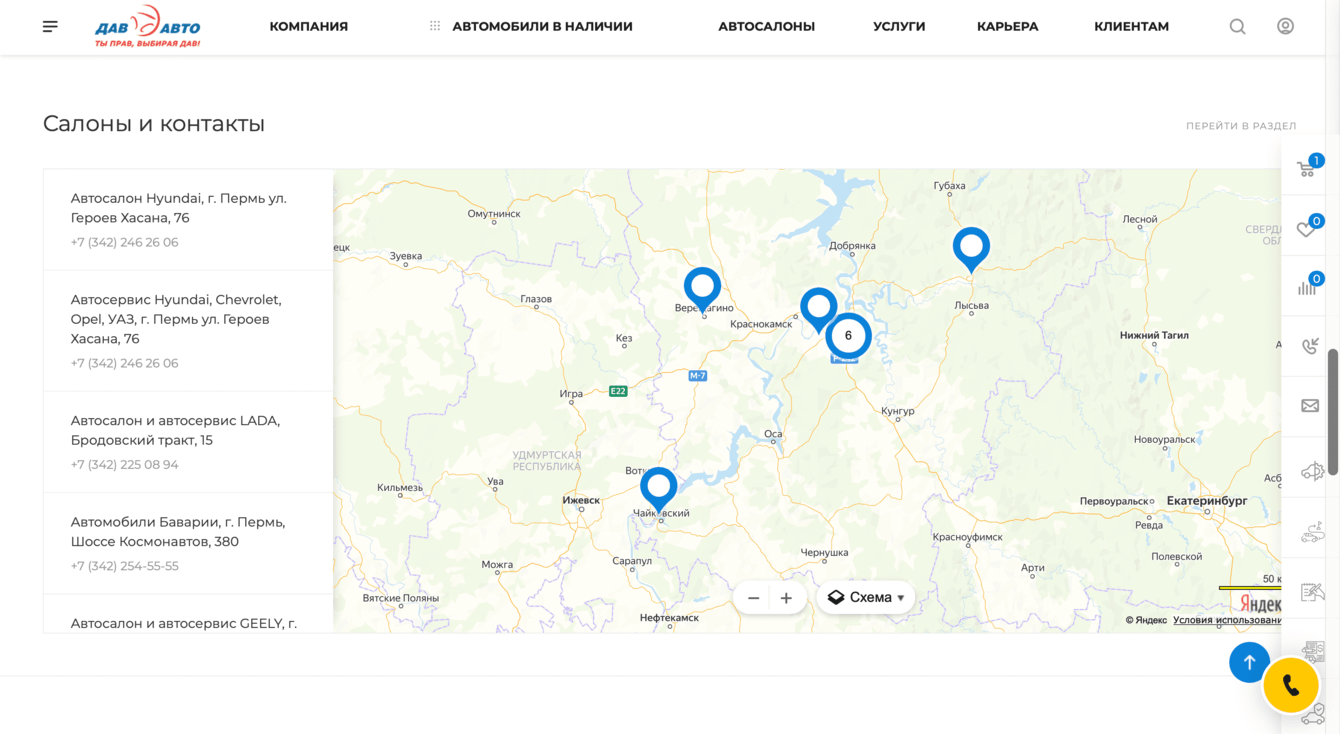
Task: Click the Перейти в раздел link
Action: click(1241, 126)
